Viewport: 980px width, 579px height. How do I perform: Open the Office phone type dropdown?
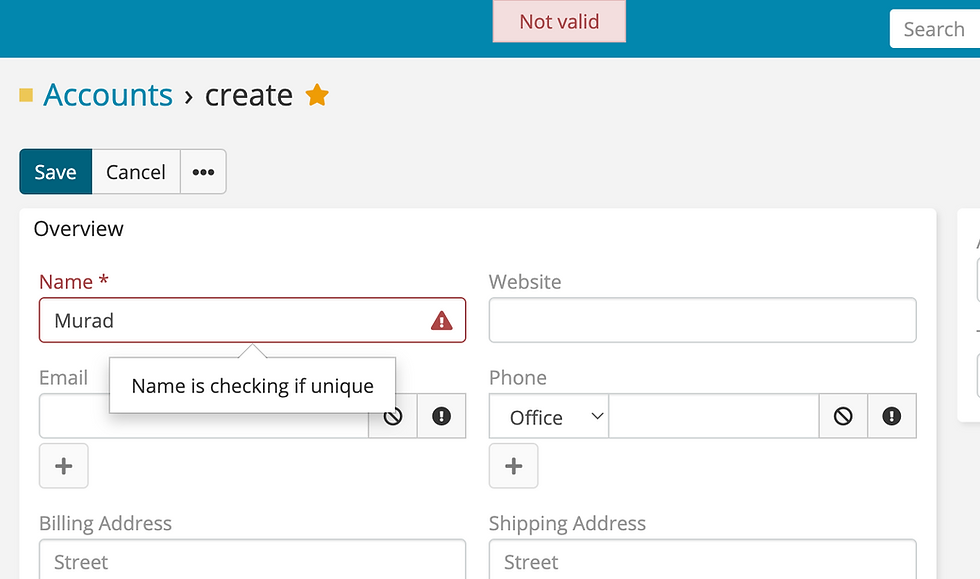tap(549, 417)
